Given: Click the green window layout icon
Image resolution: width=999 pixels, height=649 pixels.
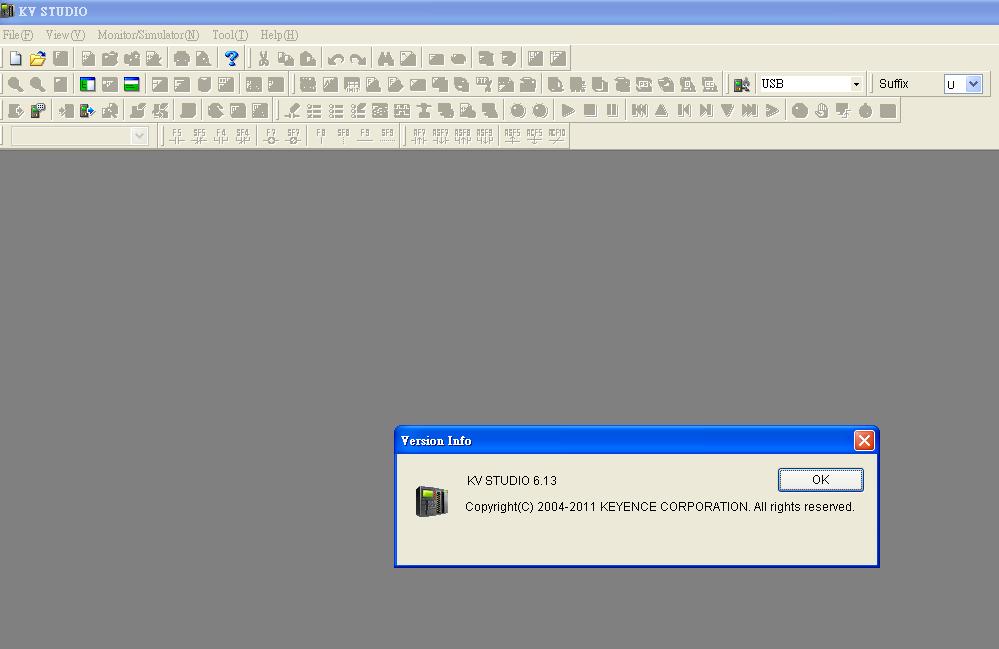Looking at the screenshot, I should (x=87, y=85).
